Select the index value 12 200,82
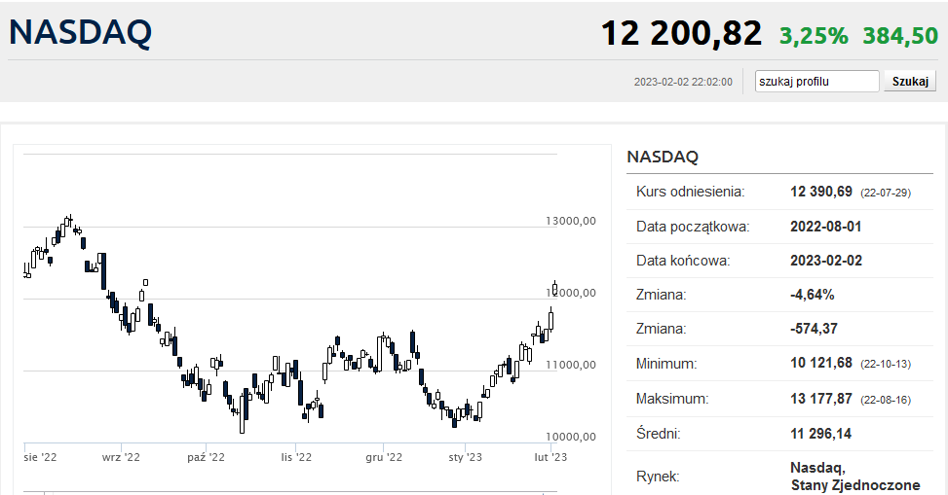Image resolution: width=948 pixels, height=495 pixels. tap(681, 33)
